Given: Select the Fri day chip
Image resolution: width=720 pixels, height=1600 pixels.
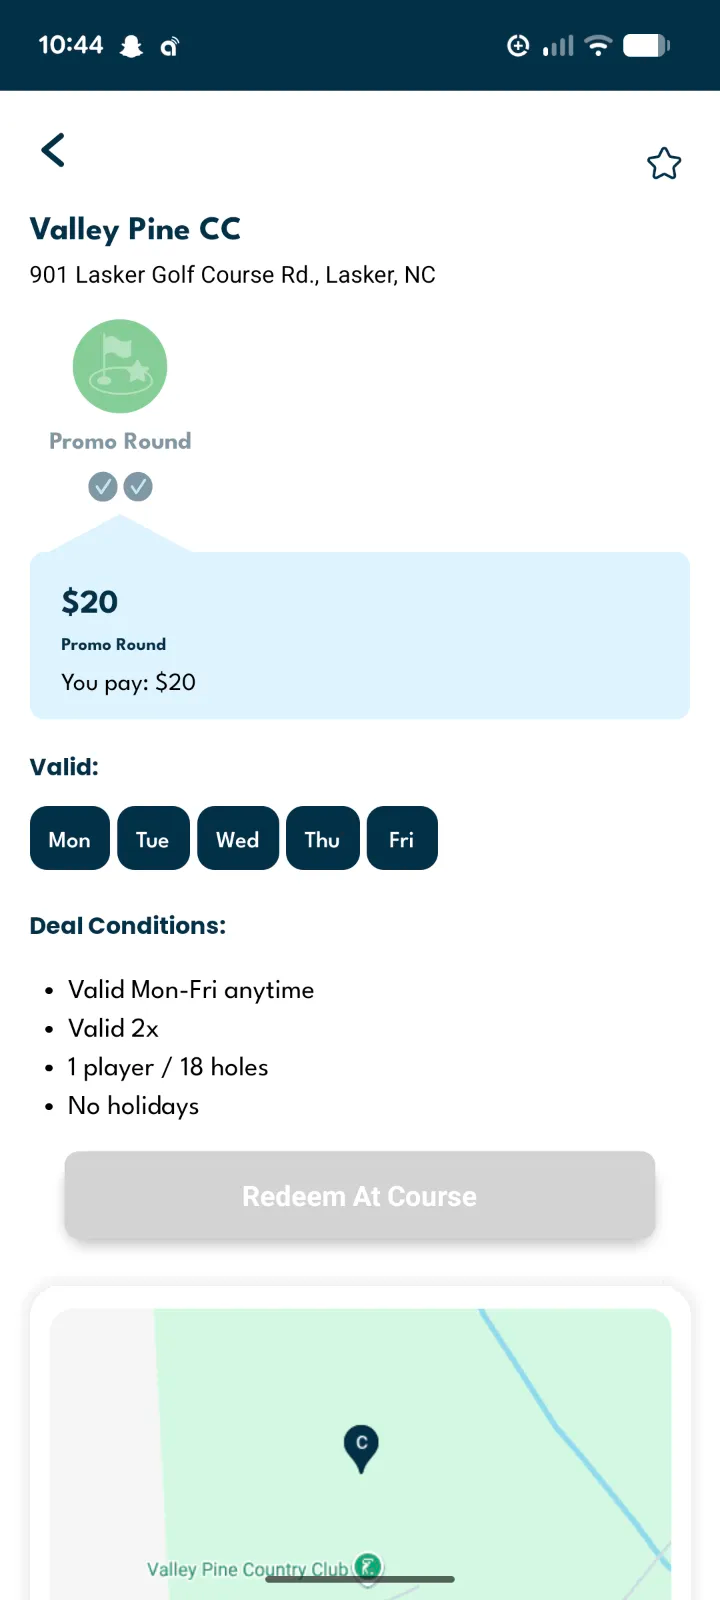Looking at the screenshot, I should coord(402,838).
